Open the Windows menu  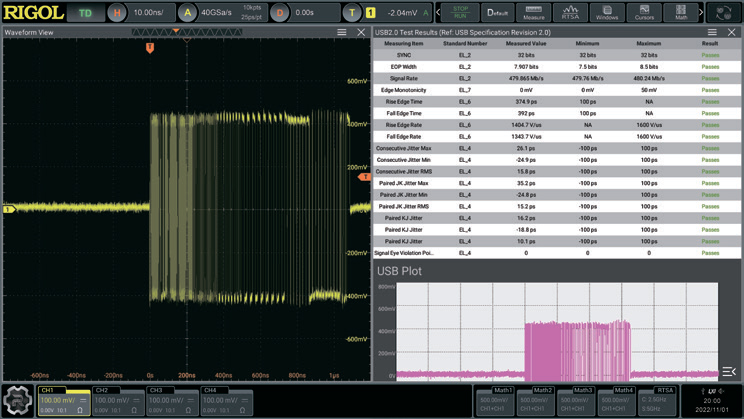click(x=607, y=12)
